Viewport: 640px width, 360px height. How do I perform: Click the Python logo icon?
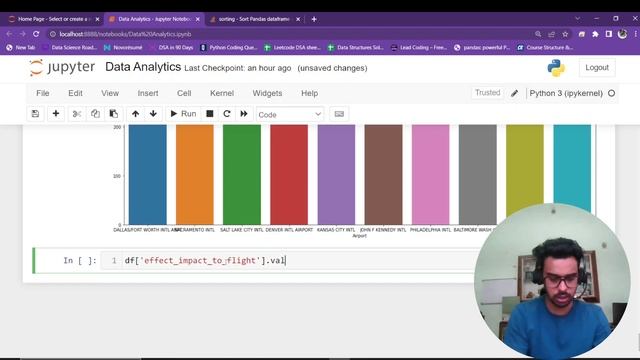click(x=556, y=68)
